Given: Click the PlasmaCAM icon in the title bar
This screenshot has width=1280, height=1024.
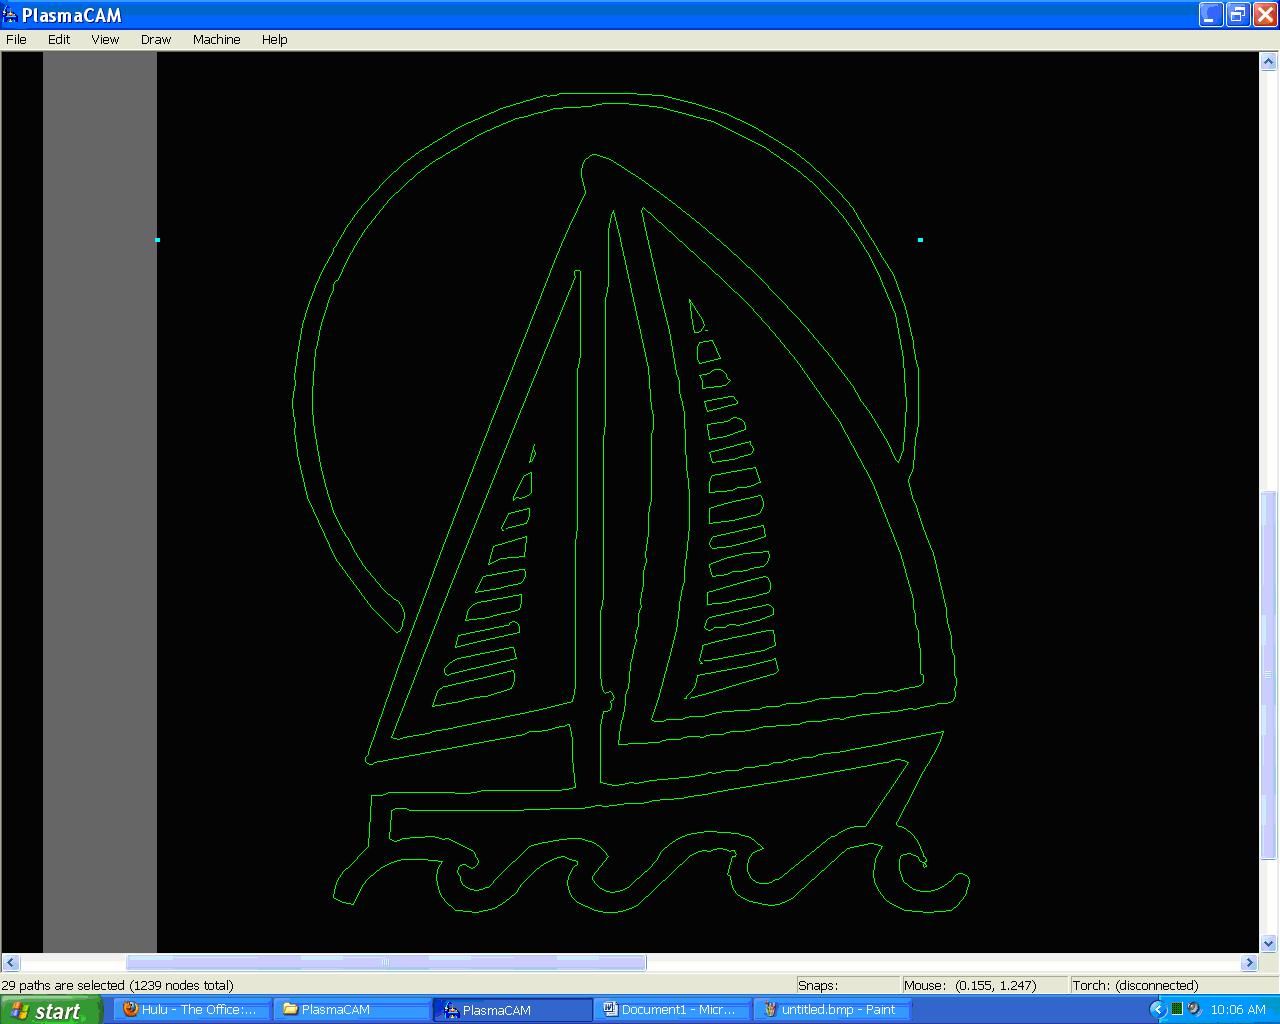Looking at the screenshot, I should 10,15.
